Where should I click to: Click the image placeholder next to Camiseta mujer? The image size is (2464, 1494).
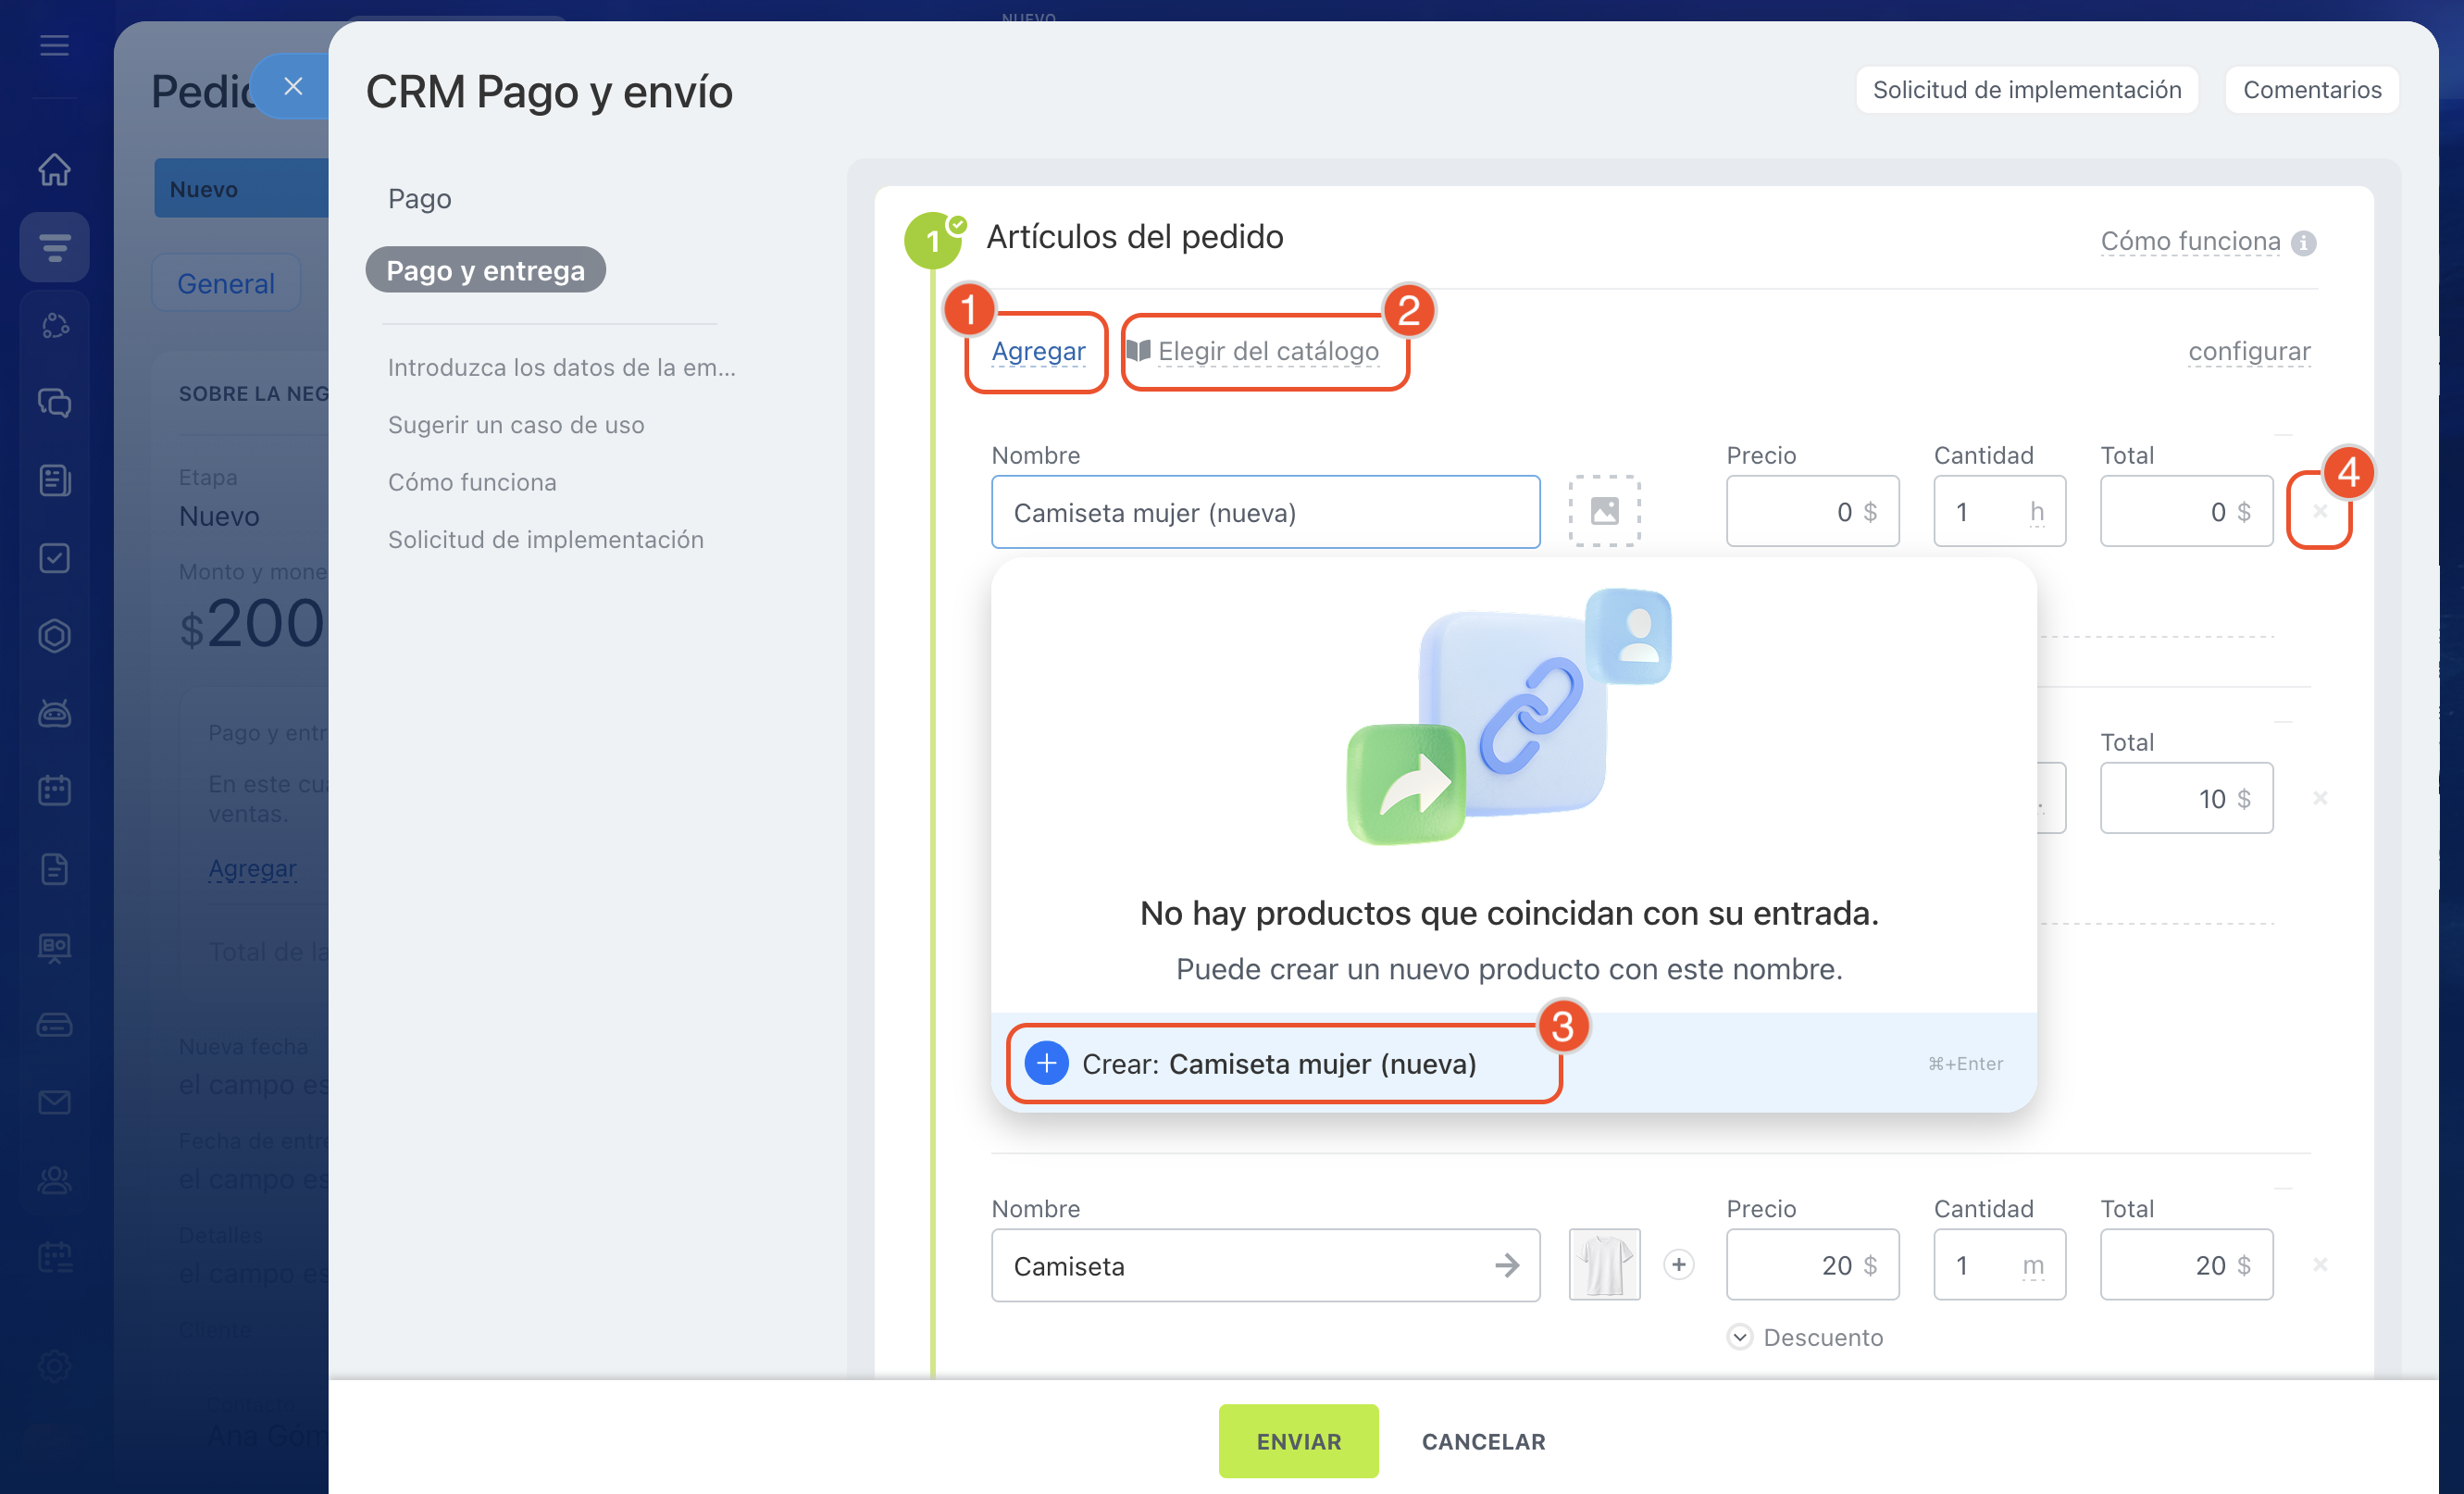point(1604,511)
